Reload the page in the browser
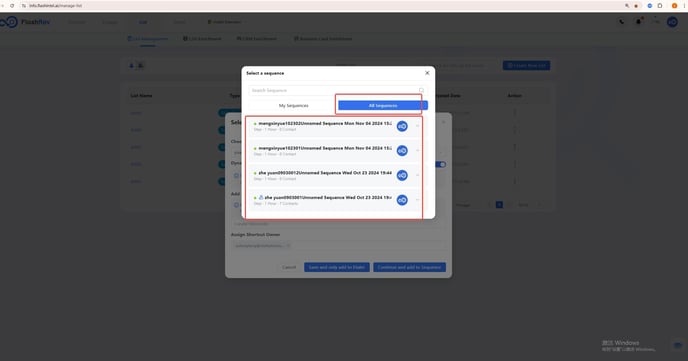Image resolution: width=688 pixels, height=361 pixels. 12,6
